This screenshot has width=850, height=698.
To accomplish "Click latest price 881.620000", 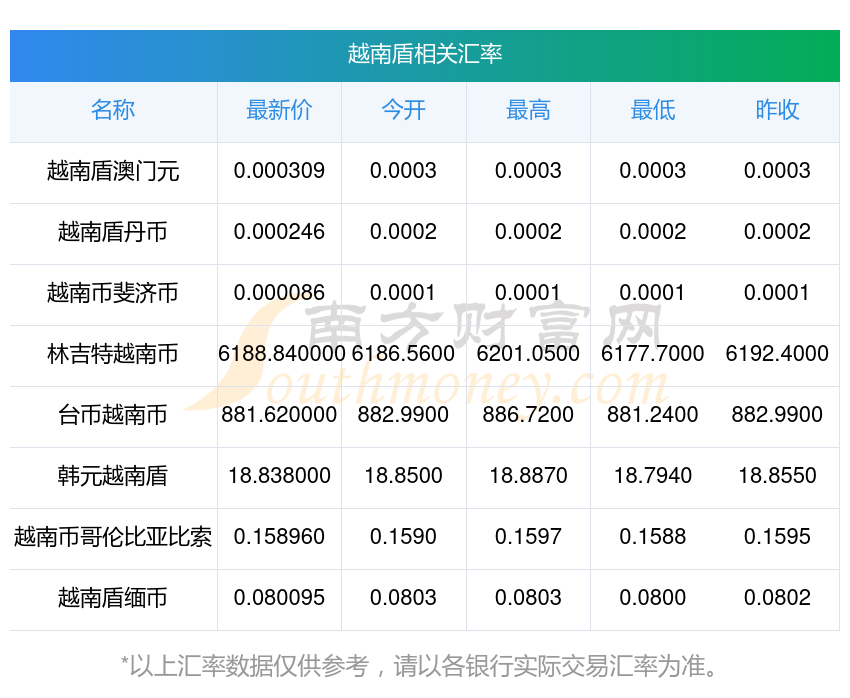I will click(x=279, y=415).
